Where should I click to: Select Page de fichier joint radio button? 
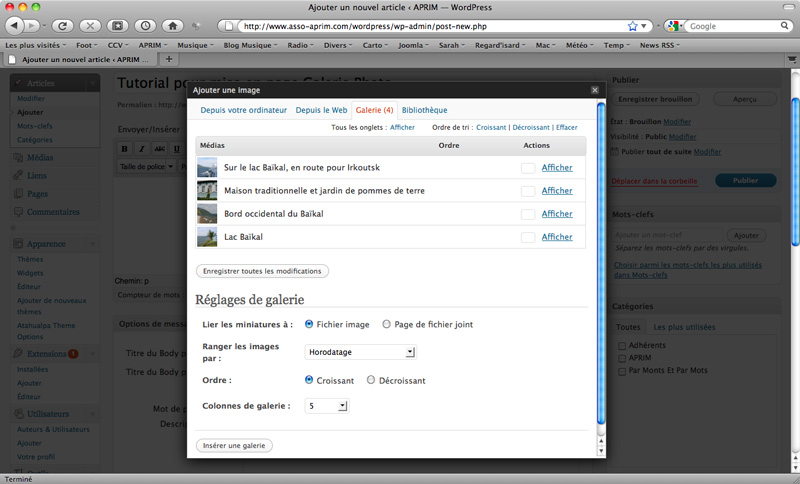pos(386,324)
